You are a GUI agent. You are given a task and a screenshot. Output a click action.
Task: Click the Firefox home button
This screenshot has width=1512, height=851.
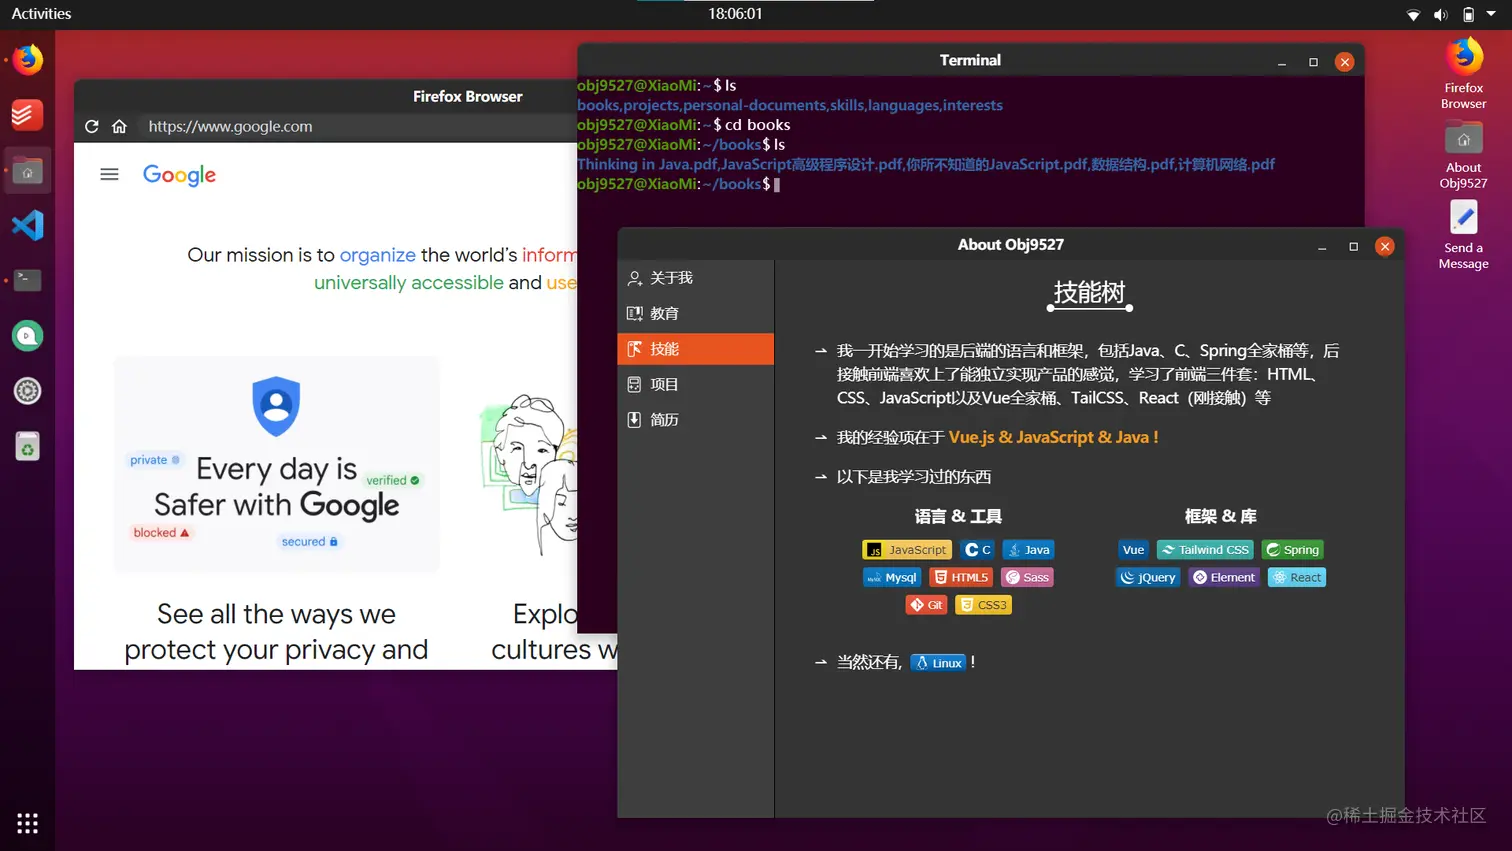pyautogui.click(x=118, y=126)
